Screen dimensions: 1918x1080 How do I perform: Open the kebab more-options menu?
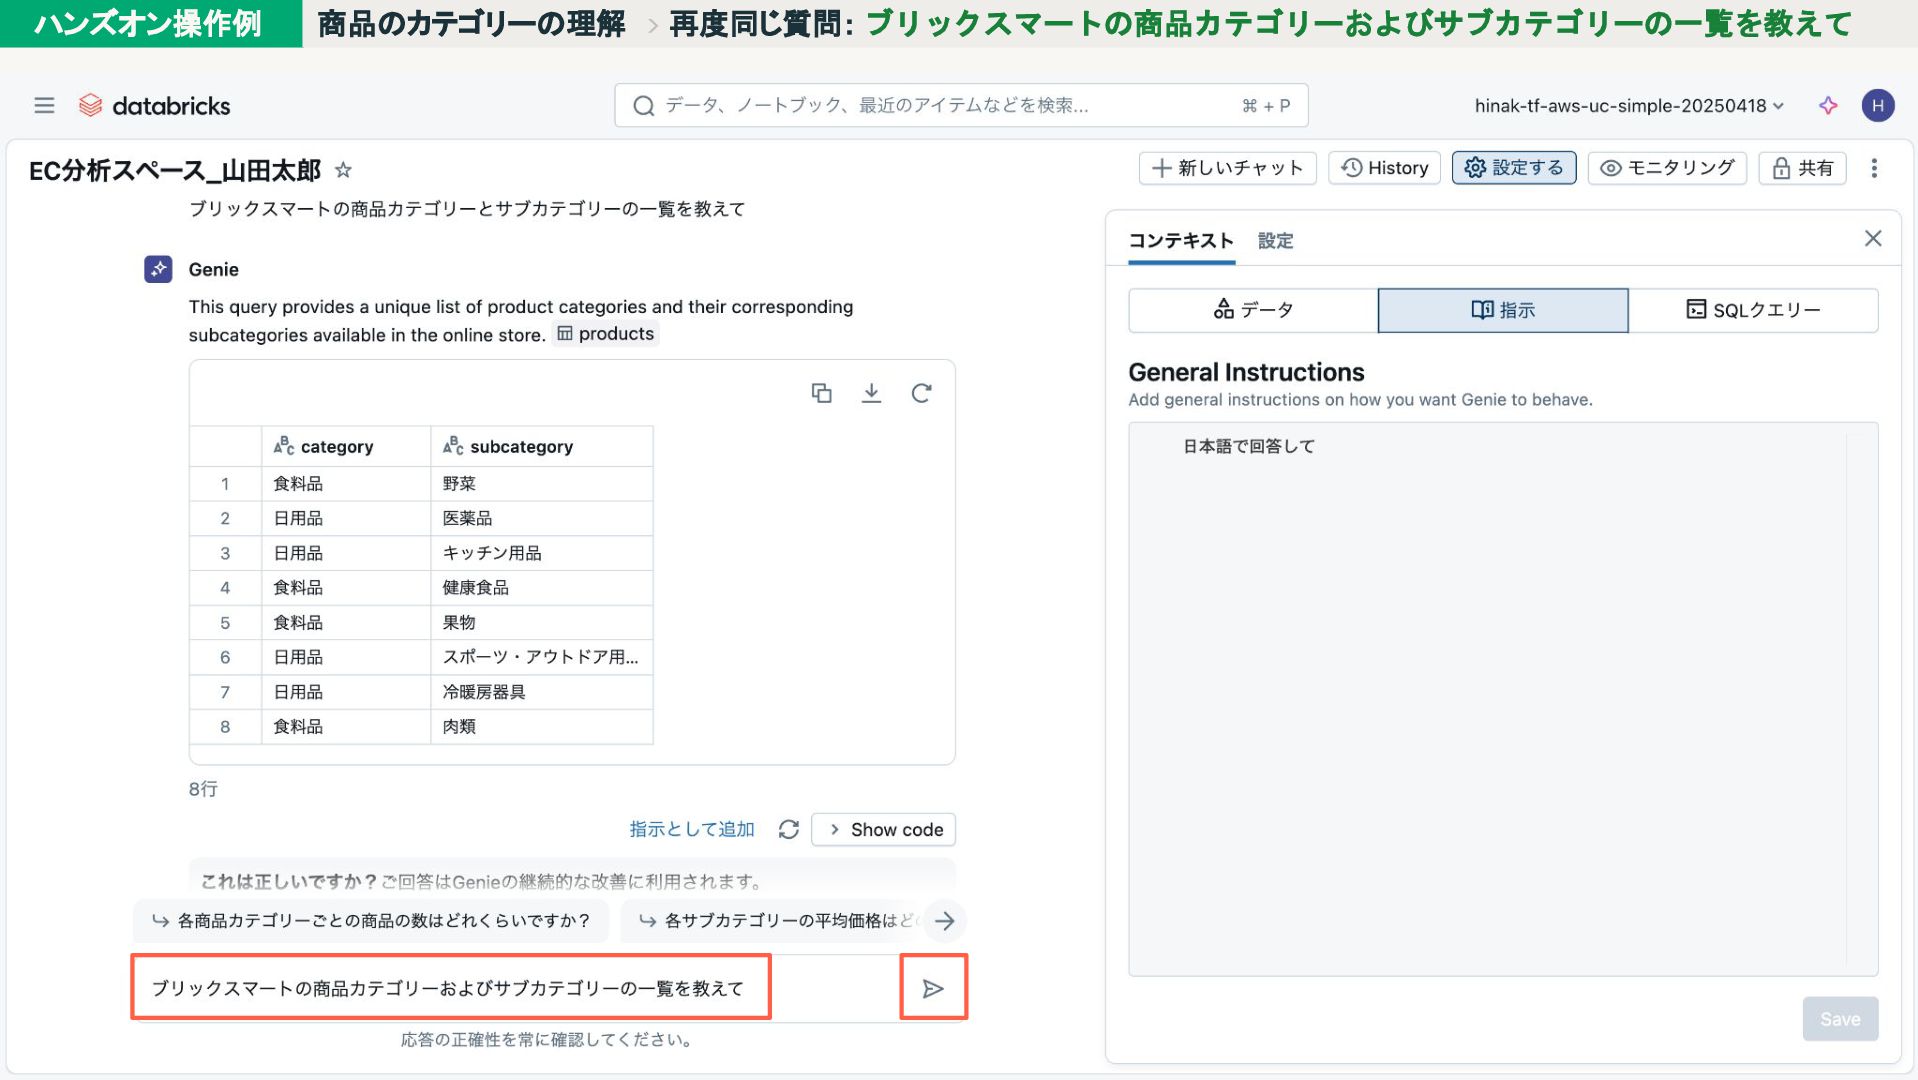point(1874,168)
